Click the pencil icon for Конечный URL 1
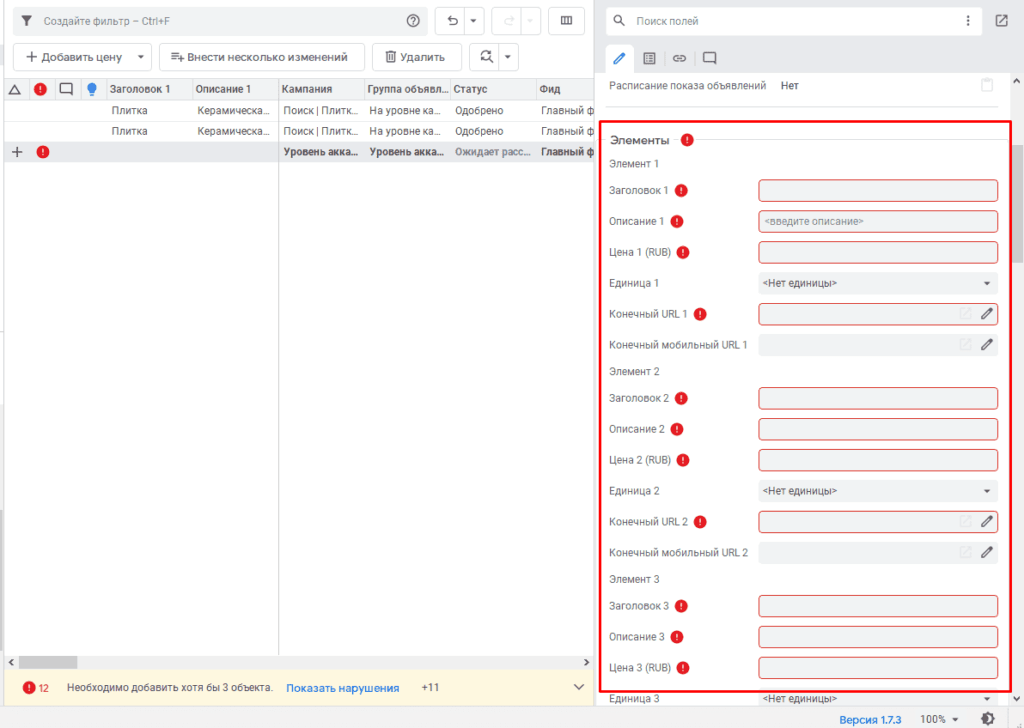This screenshot has height=728, width=1024. [x=986, y=314]
